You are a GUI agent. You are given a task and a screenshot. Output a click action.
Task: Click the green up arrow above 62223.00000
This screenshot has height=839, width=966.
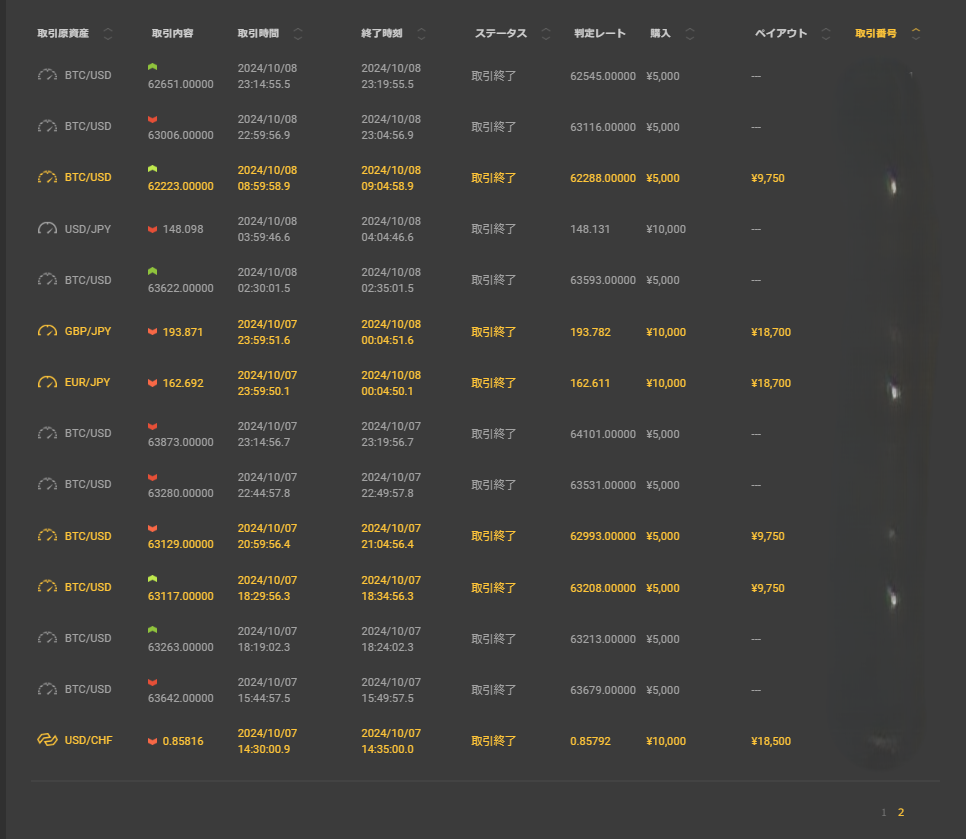tap(153, 168)
